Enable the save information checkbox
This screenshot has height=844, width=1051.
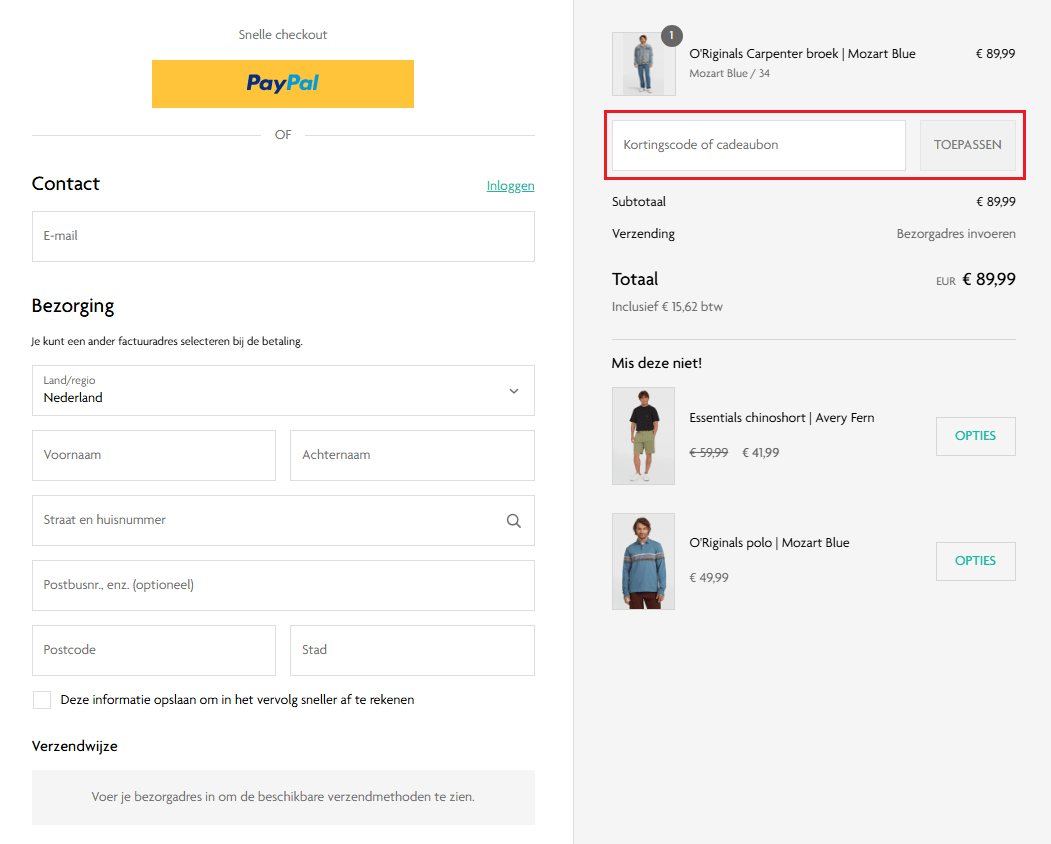pyautogui.click(x=42, y=700)
